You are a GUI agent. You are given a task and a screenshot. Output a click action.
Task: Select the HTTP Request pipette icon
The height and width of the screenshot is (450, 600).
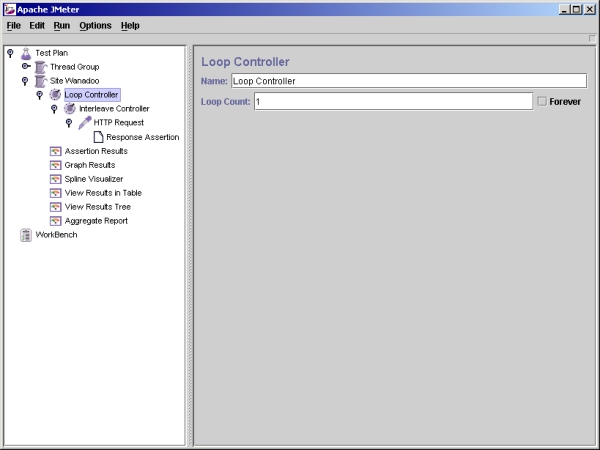click(x=85, y=123)
